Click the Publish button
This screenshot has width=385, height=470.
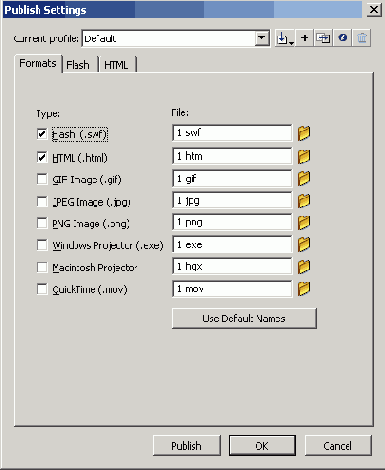tap(187, 445)
